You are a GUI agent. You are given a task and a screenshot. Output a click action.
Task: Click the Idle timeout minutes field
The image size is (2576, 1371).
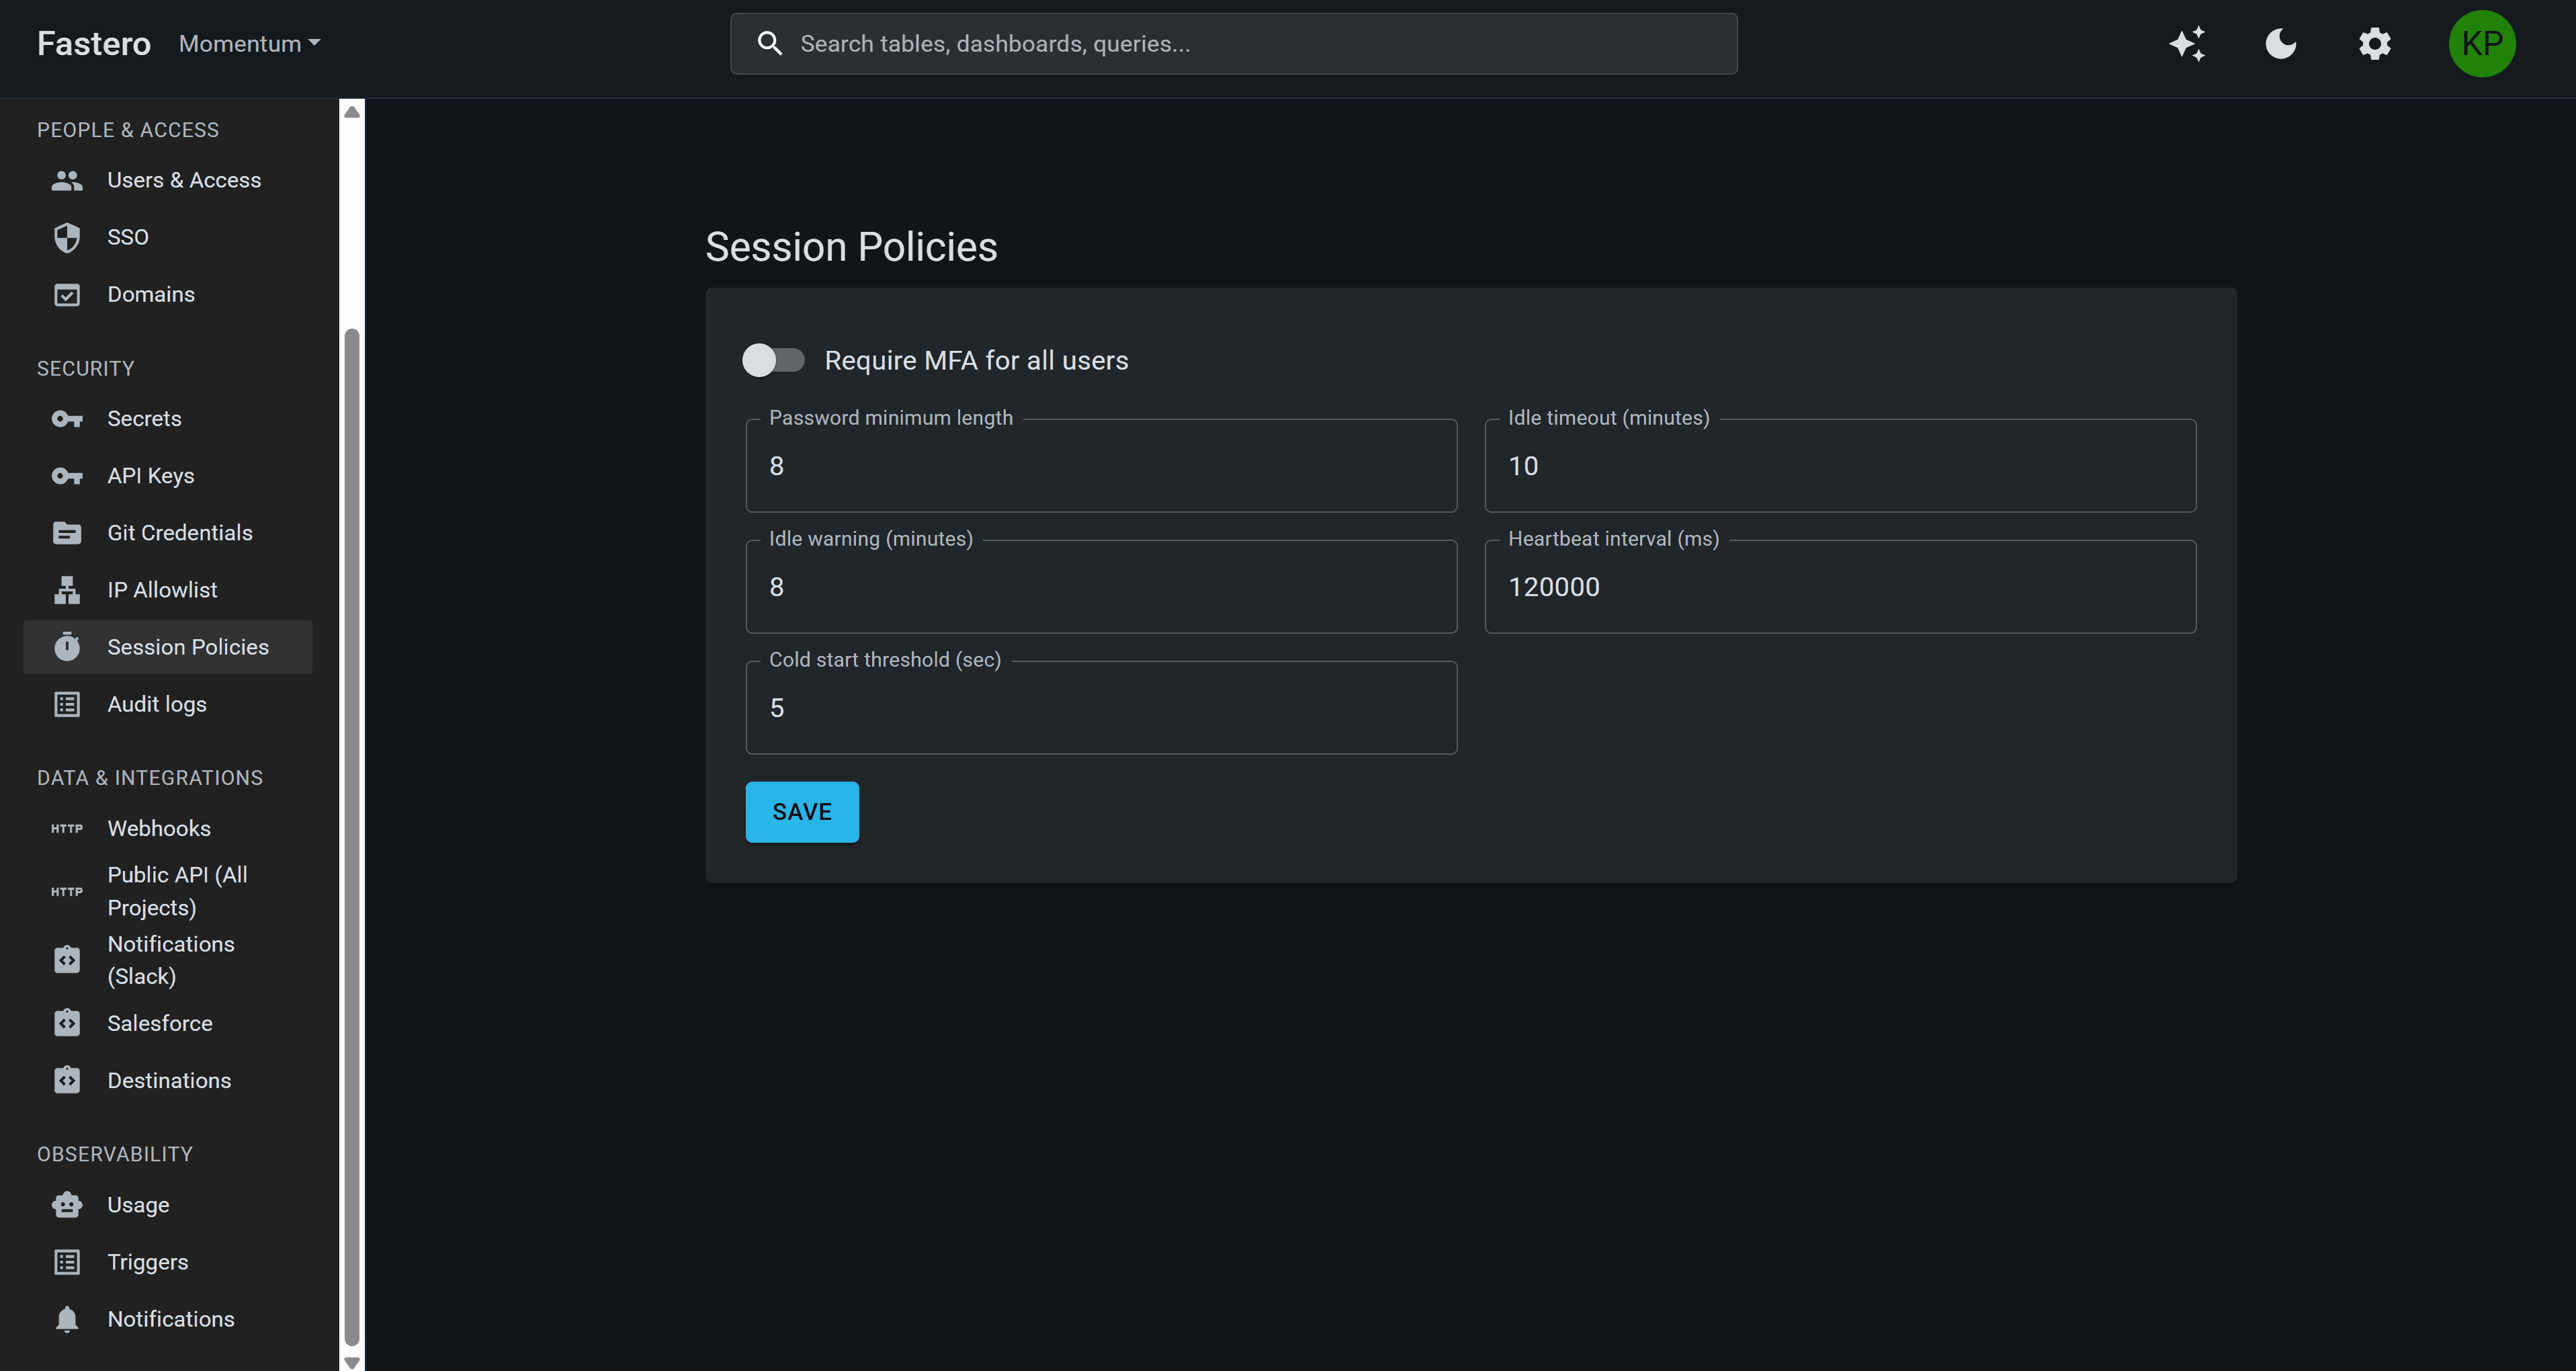pyautogui.click(x=1840, y=465)
